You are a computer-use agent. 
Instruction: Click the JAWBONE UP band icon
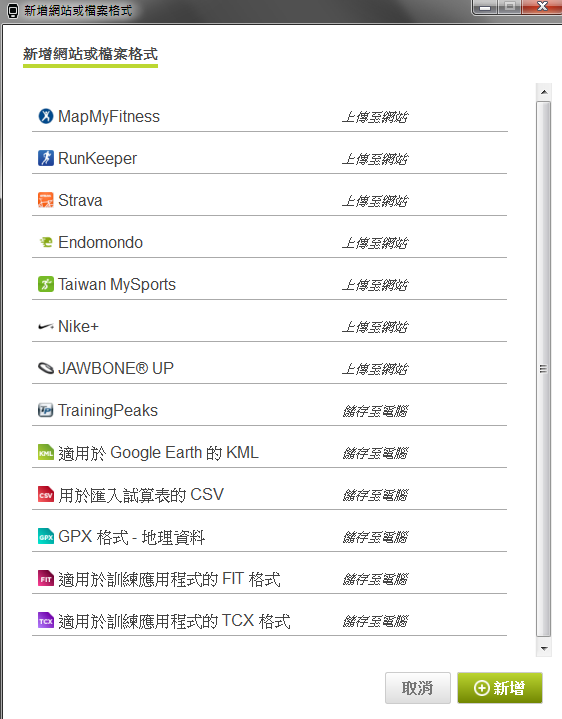pyautogui.click(x=45, y=368)
